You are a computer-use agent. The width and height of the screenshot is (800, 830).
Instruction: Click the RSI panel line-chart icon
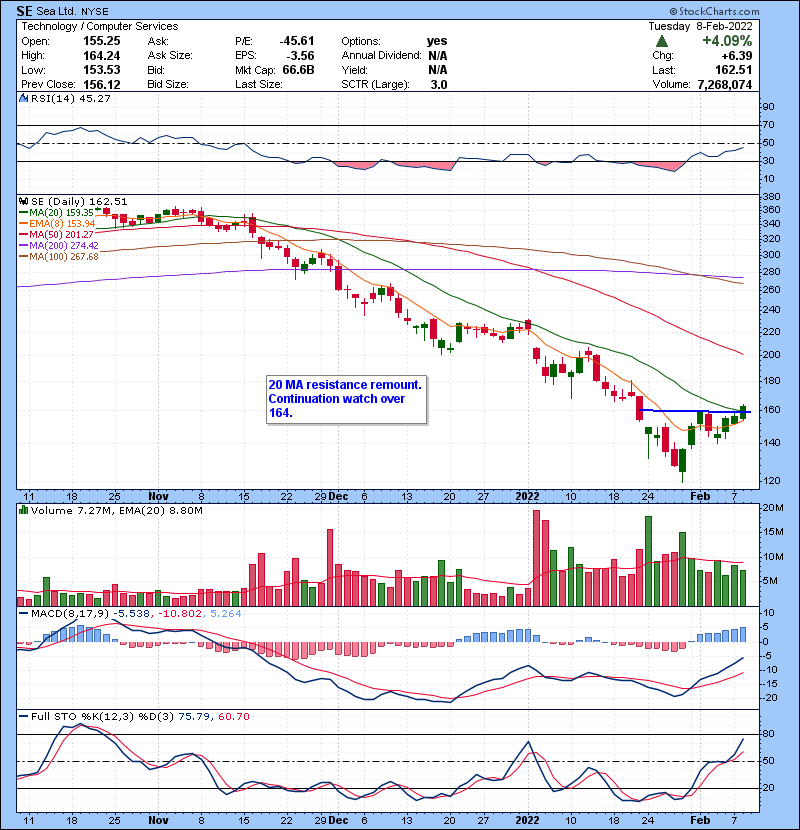[23, 98]
